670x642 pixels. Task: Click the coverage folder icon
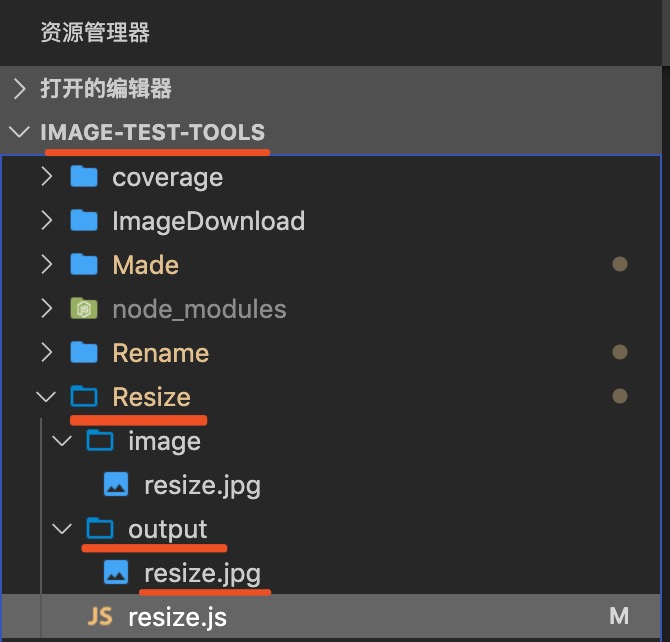coord(84,176)
